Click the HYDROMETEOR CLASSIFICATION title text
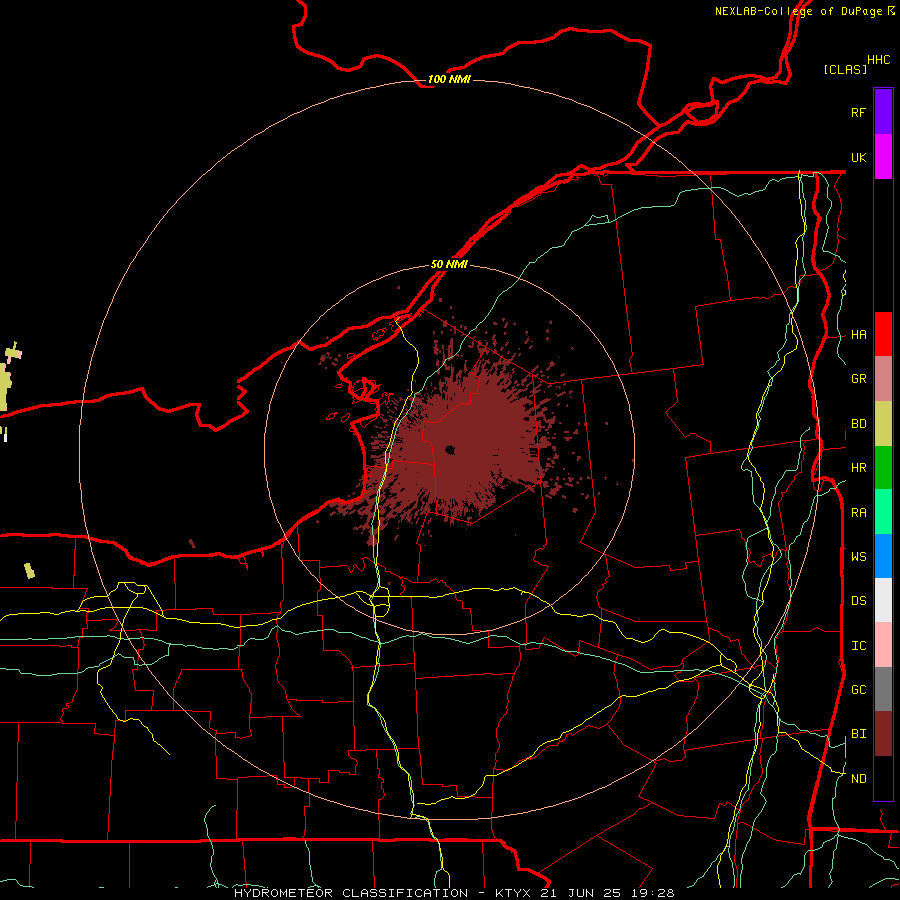900x900 pixels. [351, 893]
